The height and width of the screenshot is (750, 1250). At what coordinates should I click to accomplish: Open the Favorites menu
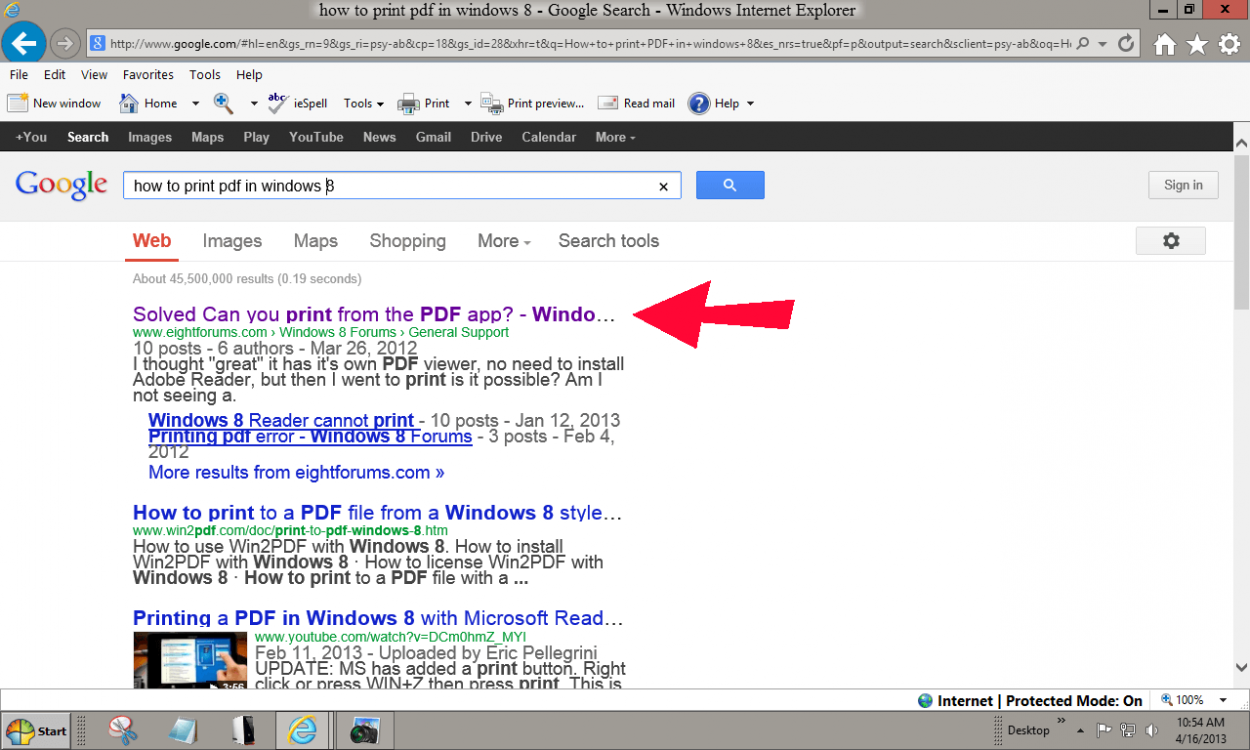pos(148,74)
